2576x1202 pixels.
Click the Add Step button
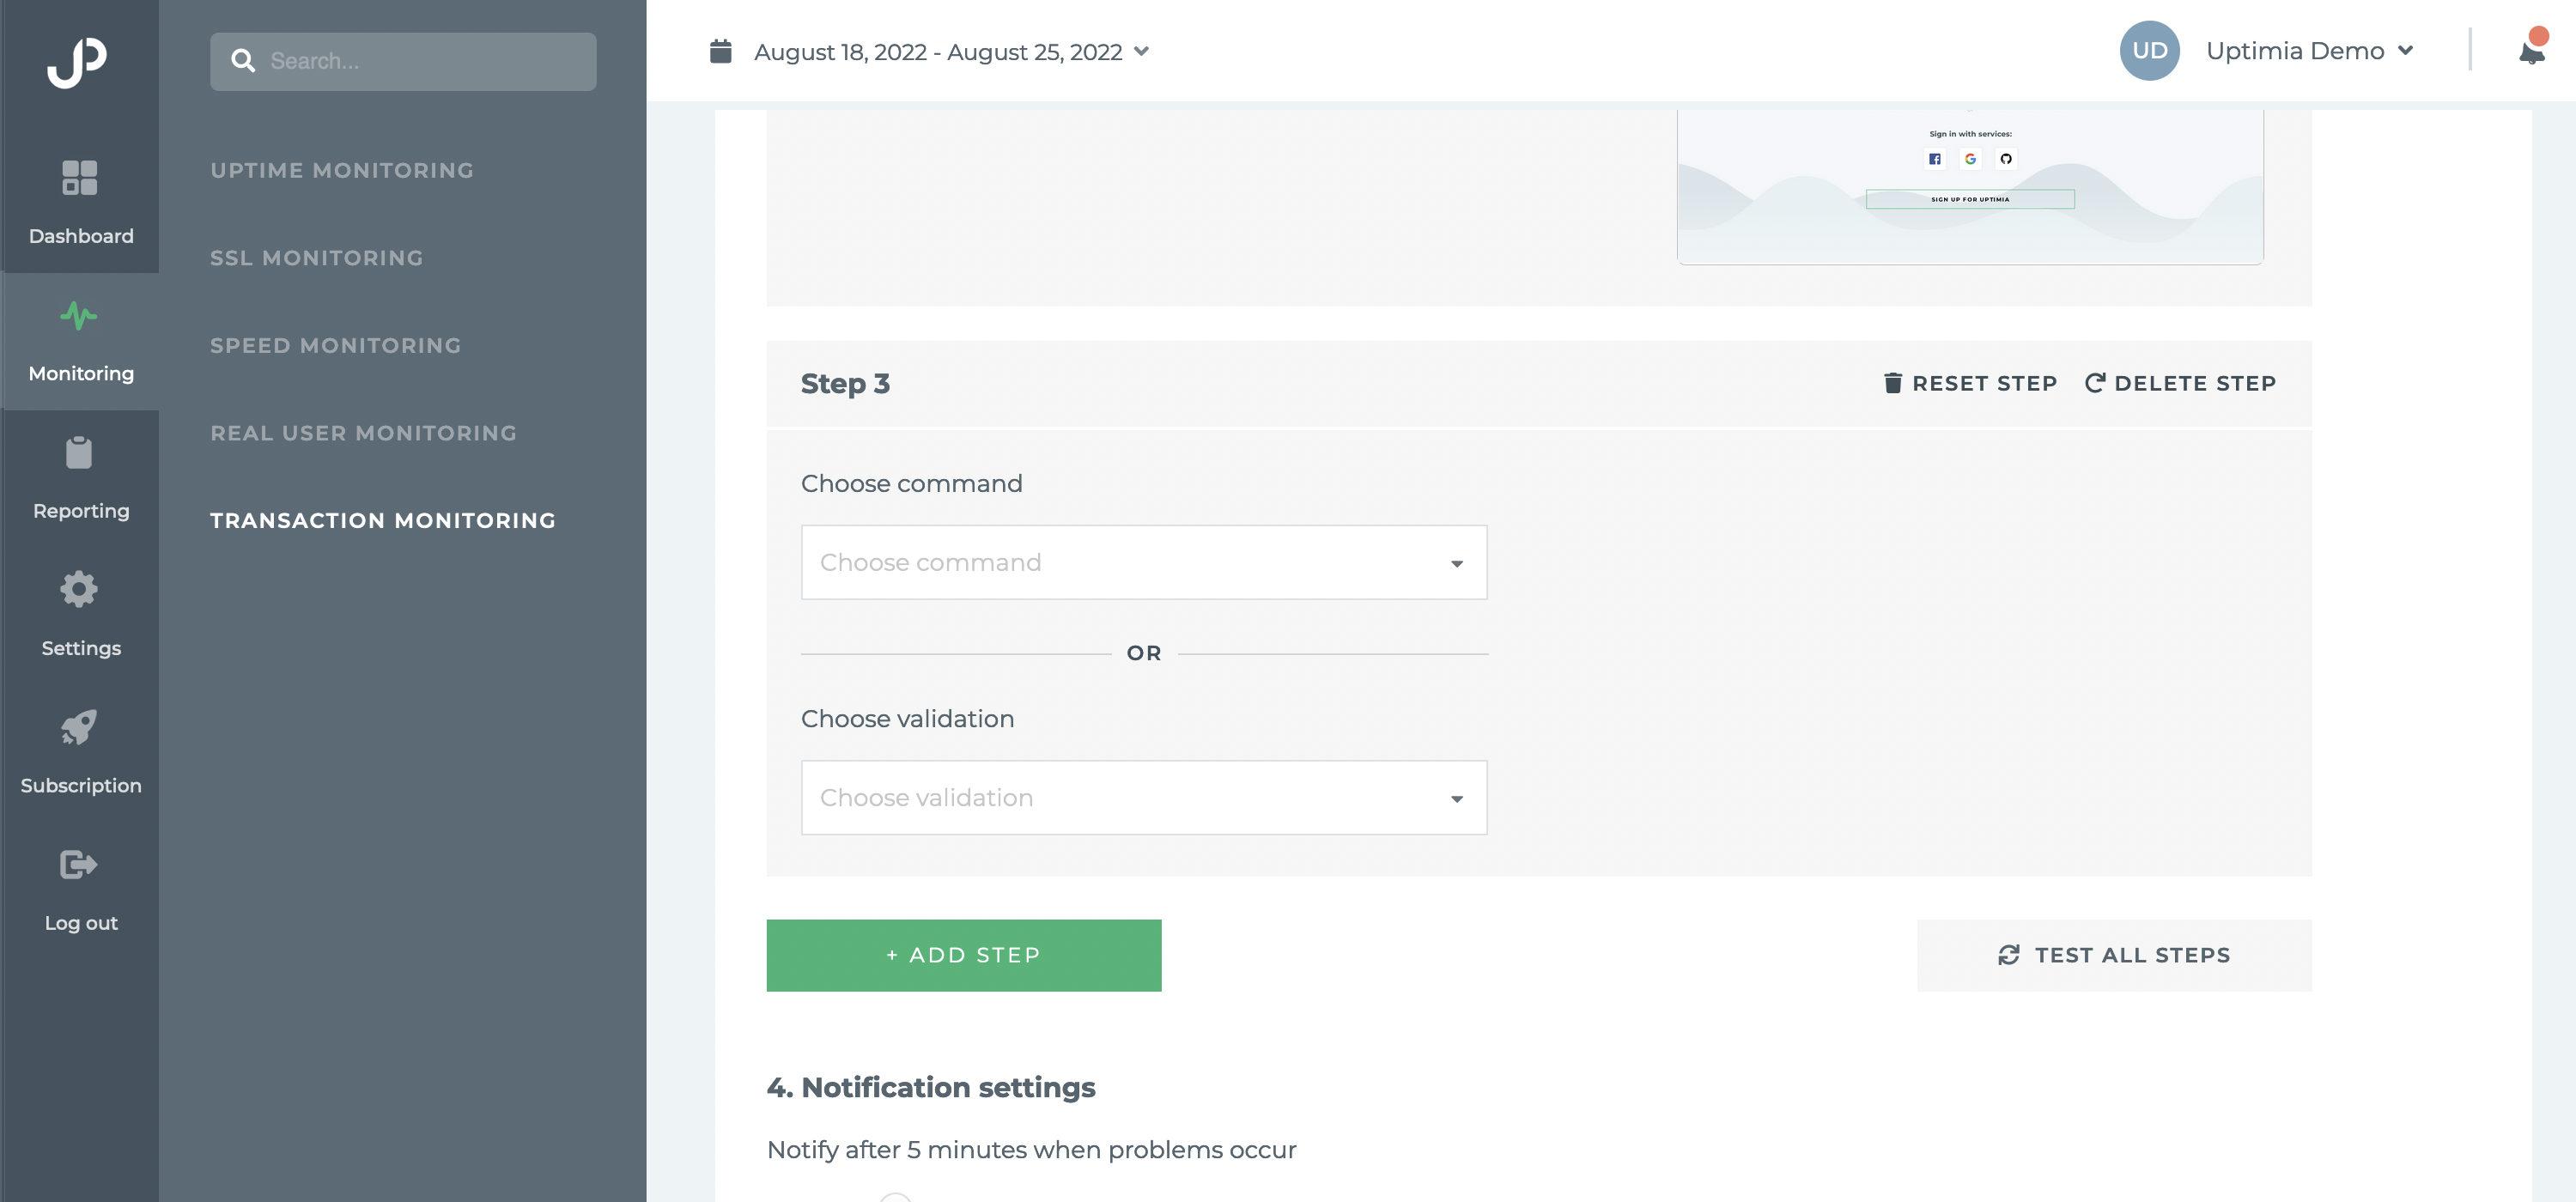(964, 955)
